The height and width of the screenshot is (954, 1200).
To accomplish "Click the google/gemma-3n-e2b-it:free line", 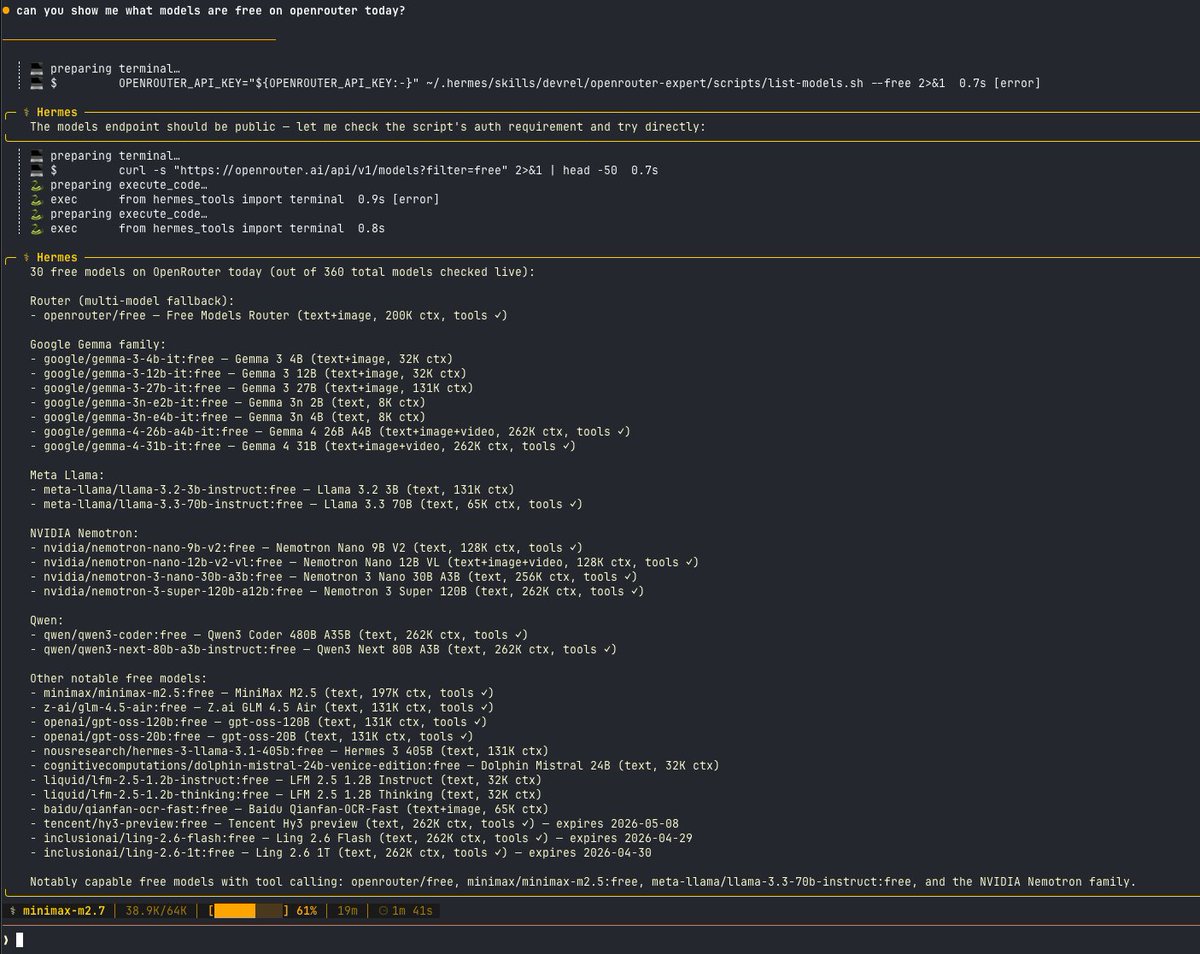I will tap(227, 402).
